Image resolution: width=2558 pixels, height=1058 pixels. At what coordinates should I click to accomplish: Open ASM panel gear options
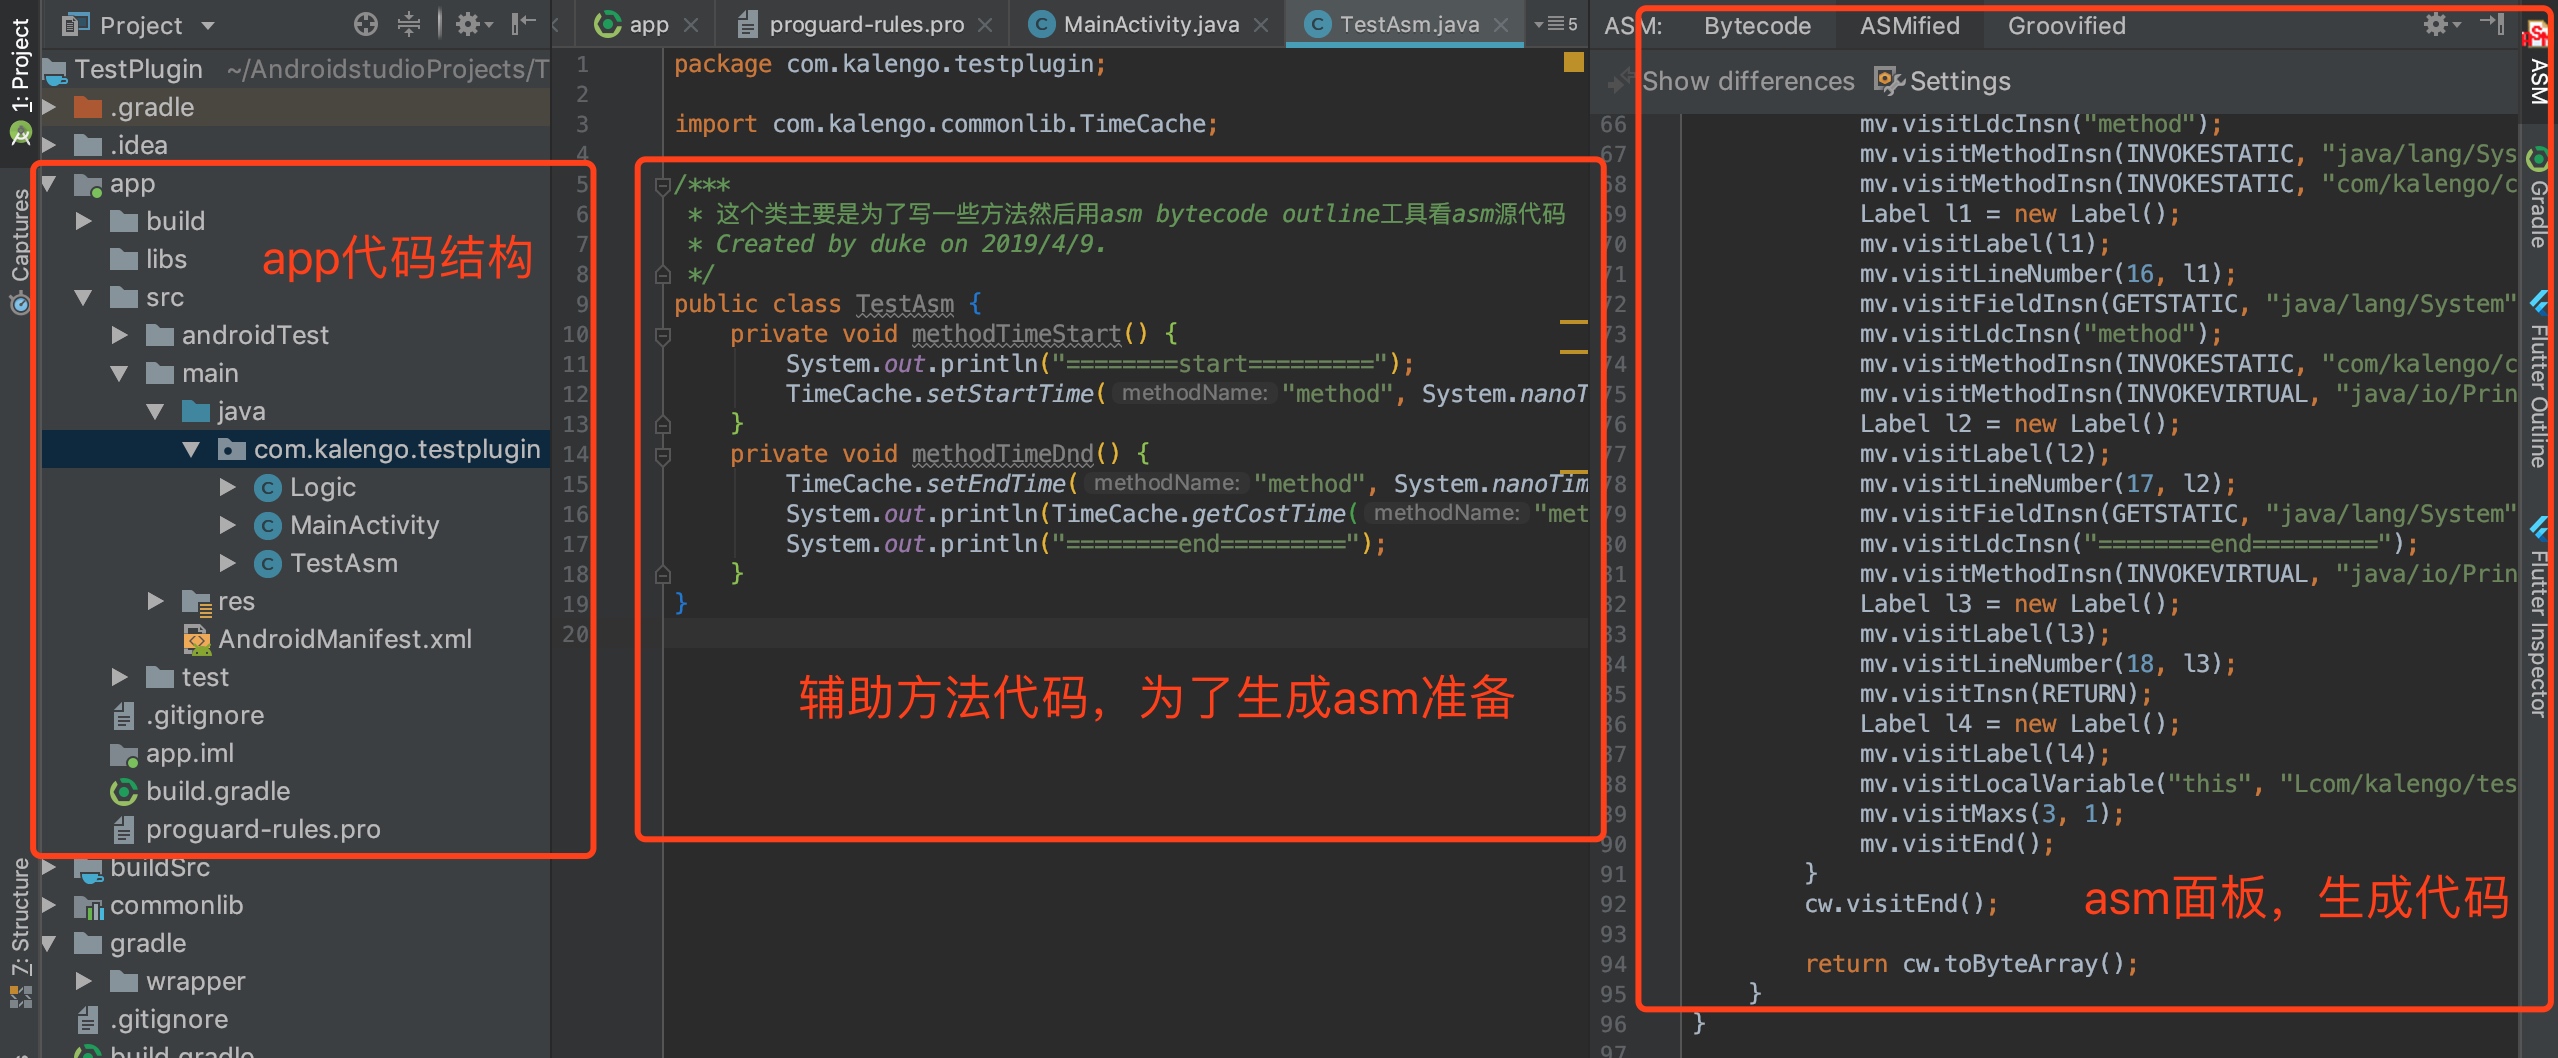pyautogui.click(x=2441, y=25)
